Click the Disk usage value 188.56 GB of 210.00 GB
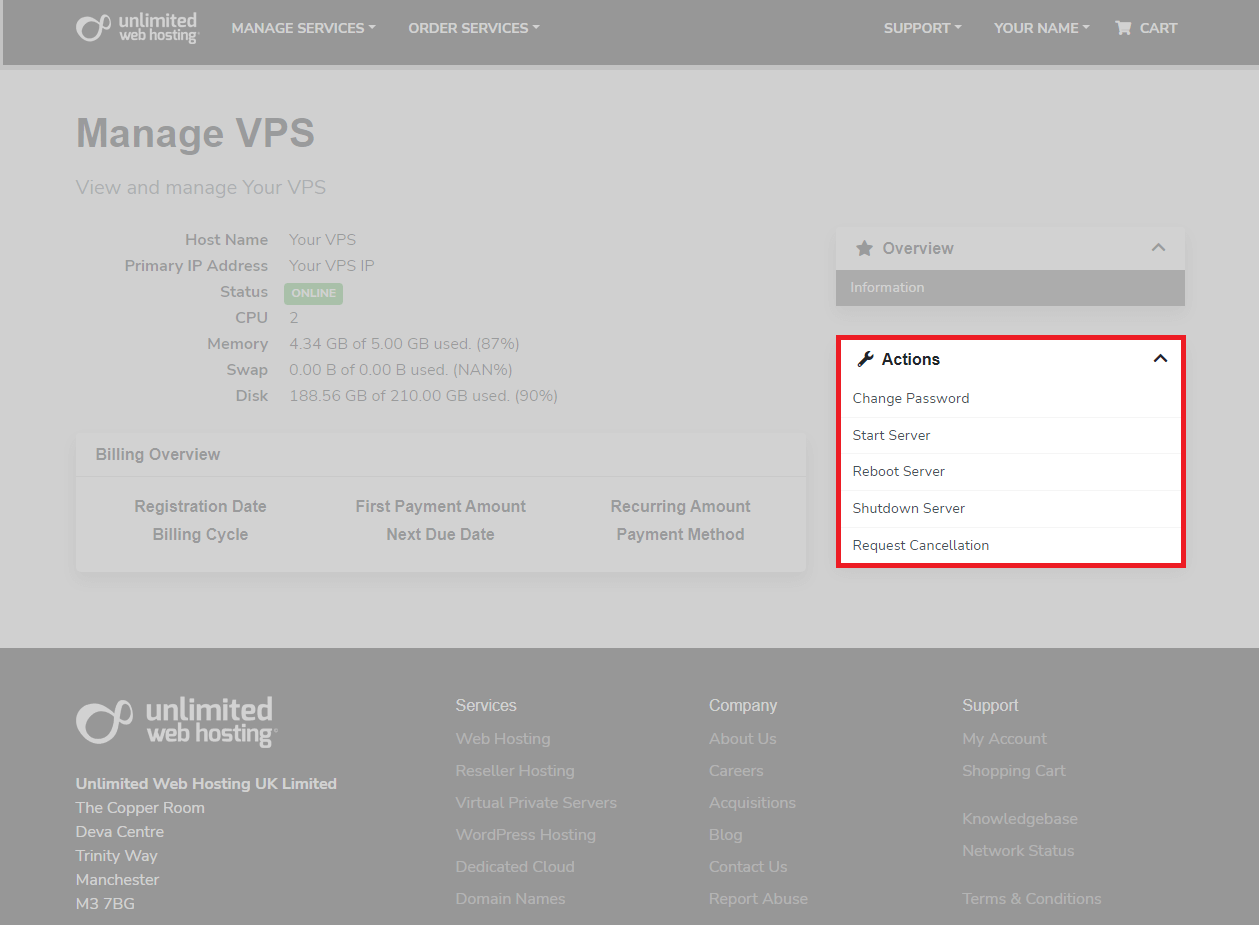Image resolution: width=1259 pixels, height=925 pixels. 423,396
